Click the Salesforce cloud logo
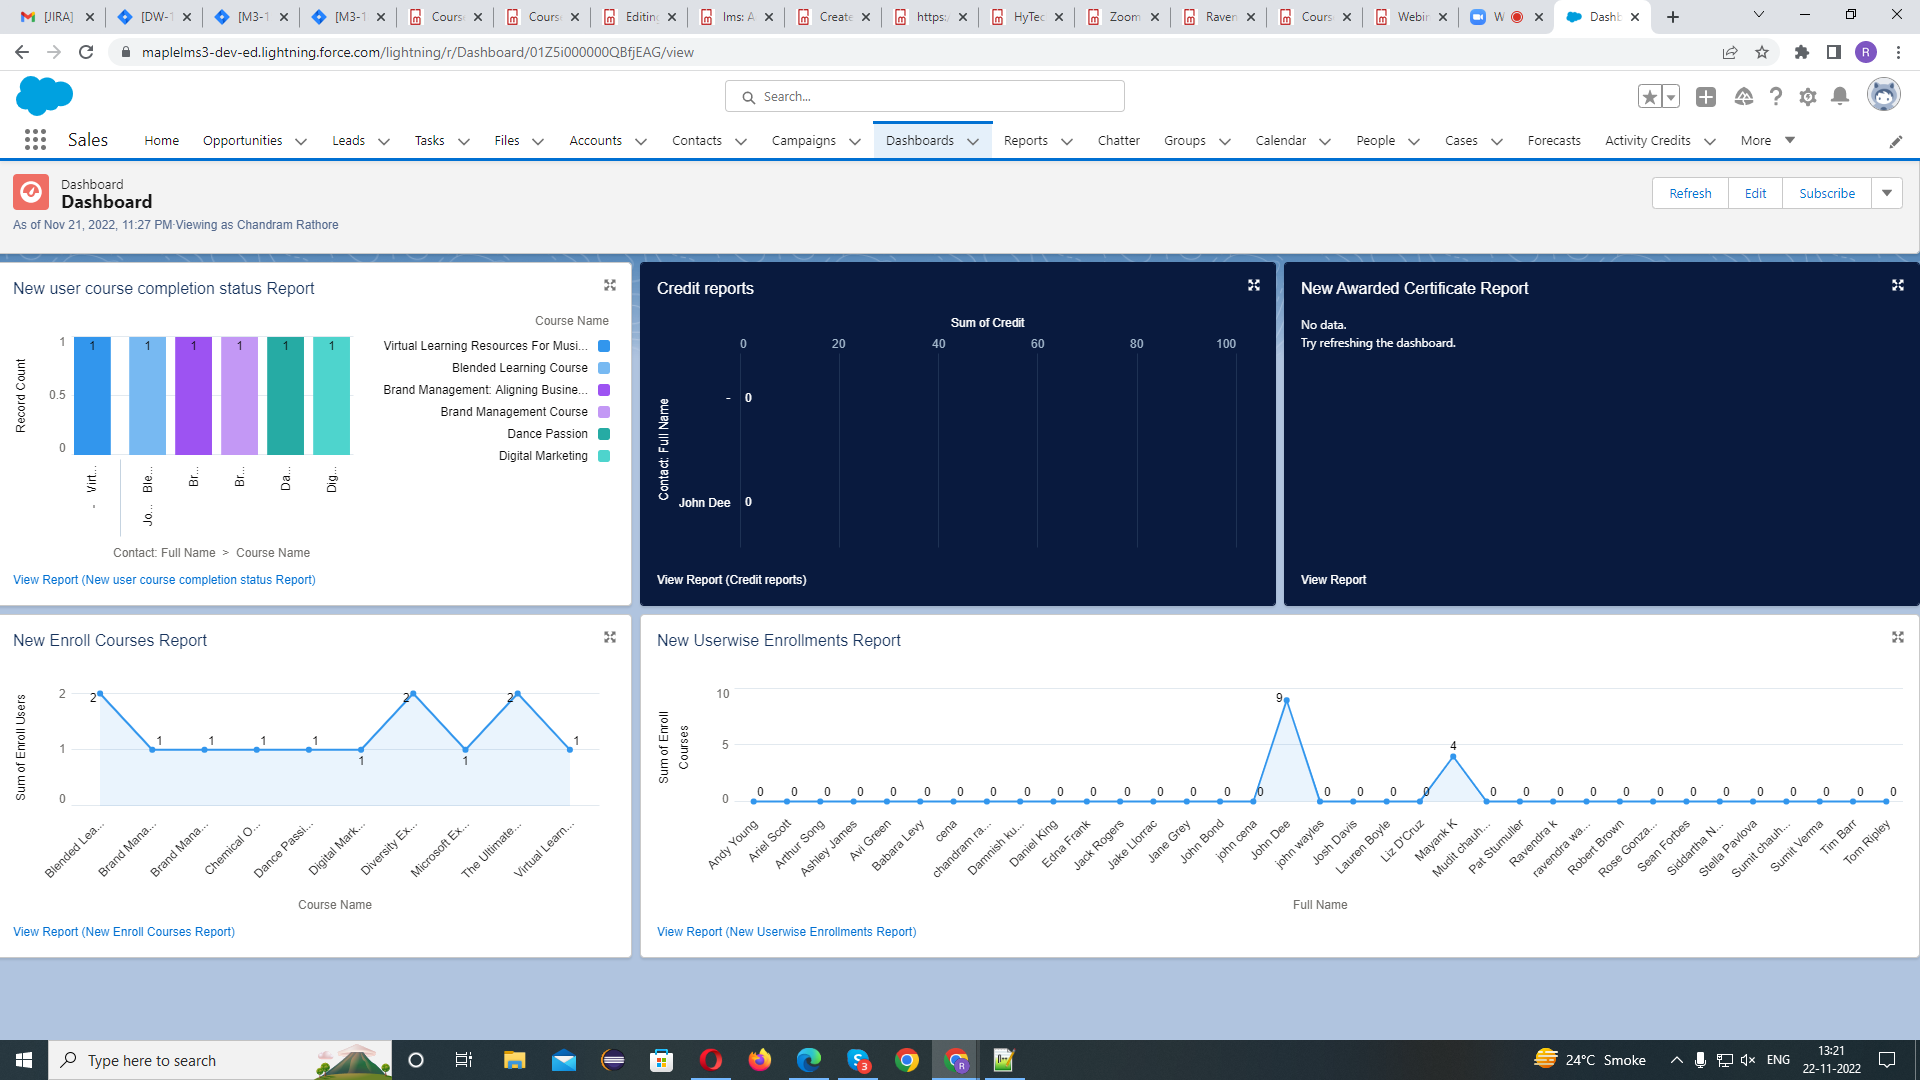Viewport: 1920px width, 1080px height. (x=44, y=96)
